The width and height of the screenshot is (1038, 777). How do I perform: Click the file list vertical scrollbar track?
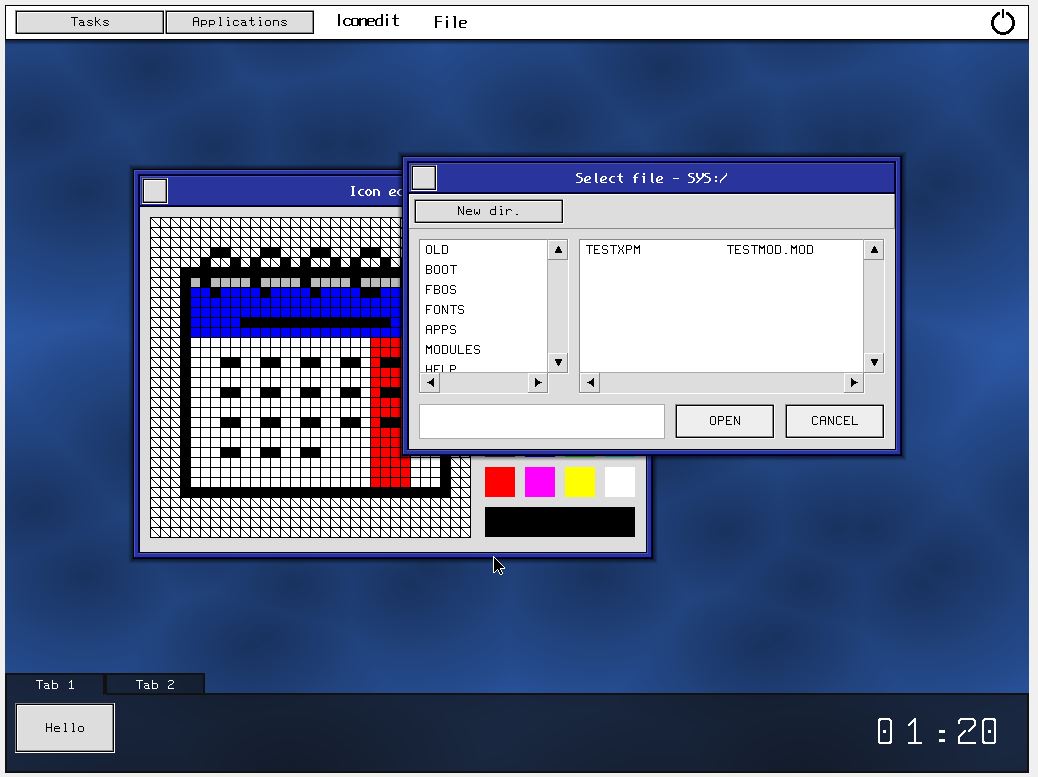click(x=874, y=306)
